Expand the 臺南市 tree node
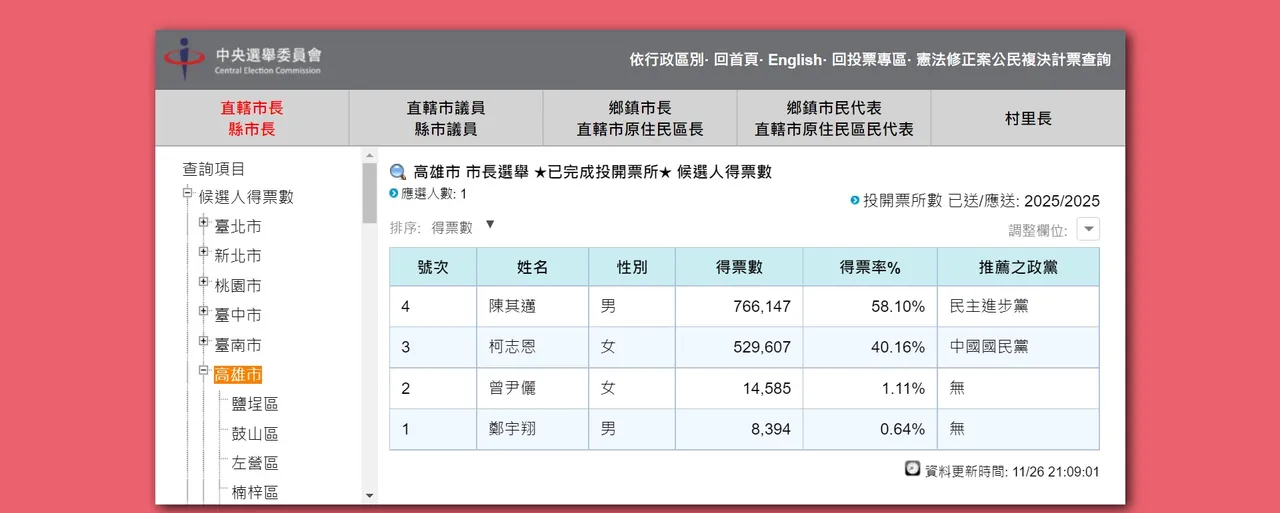Image resolution: width=1280 pixels, height=513 pixels. coord(203,341)
